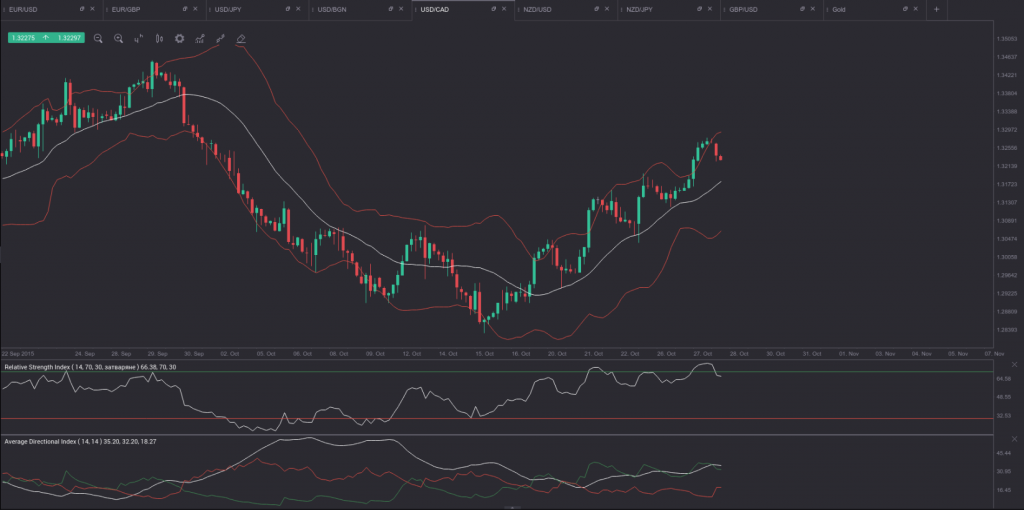The width and height of the screenshot is (1024, 510).
Task: Select the eraser tool in toolbar
Action: click(241, 38)
